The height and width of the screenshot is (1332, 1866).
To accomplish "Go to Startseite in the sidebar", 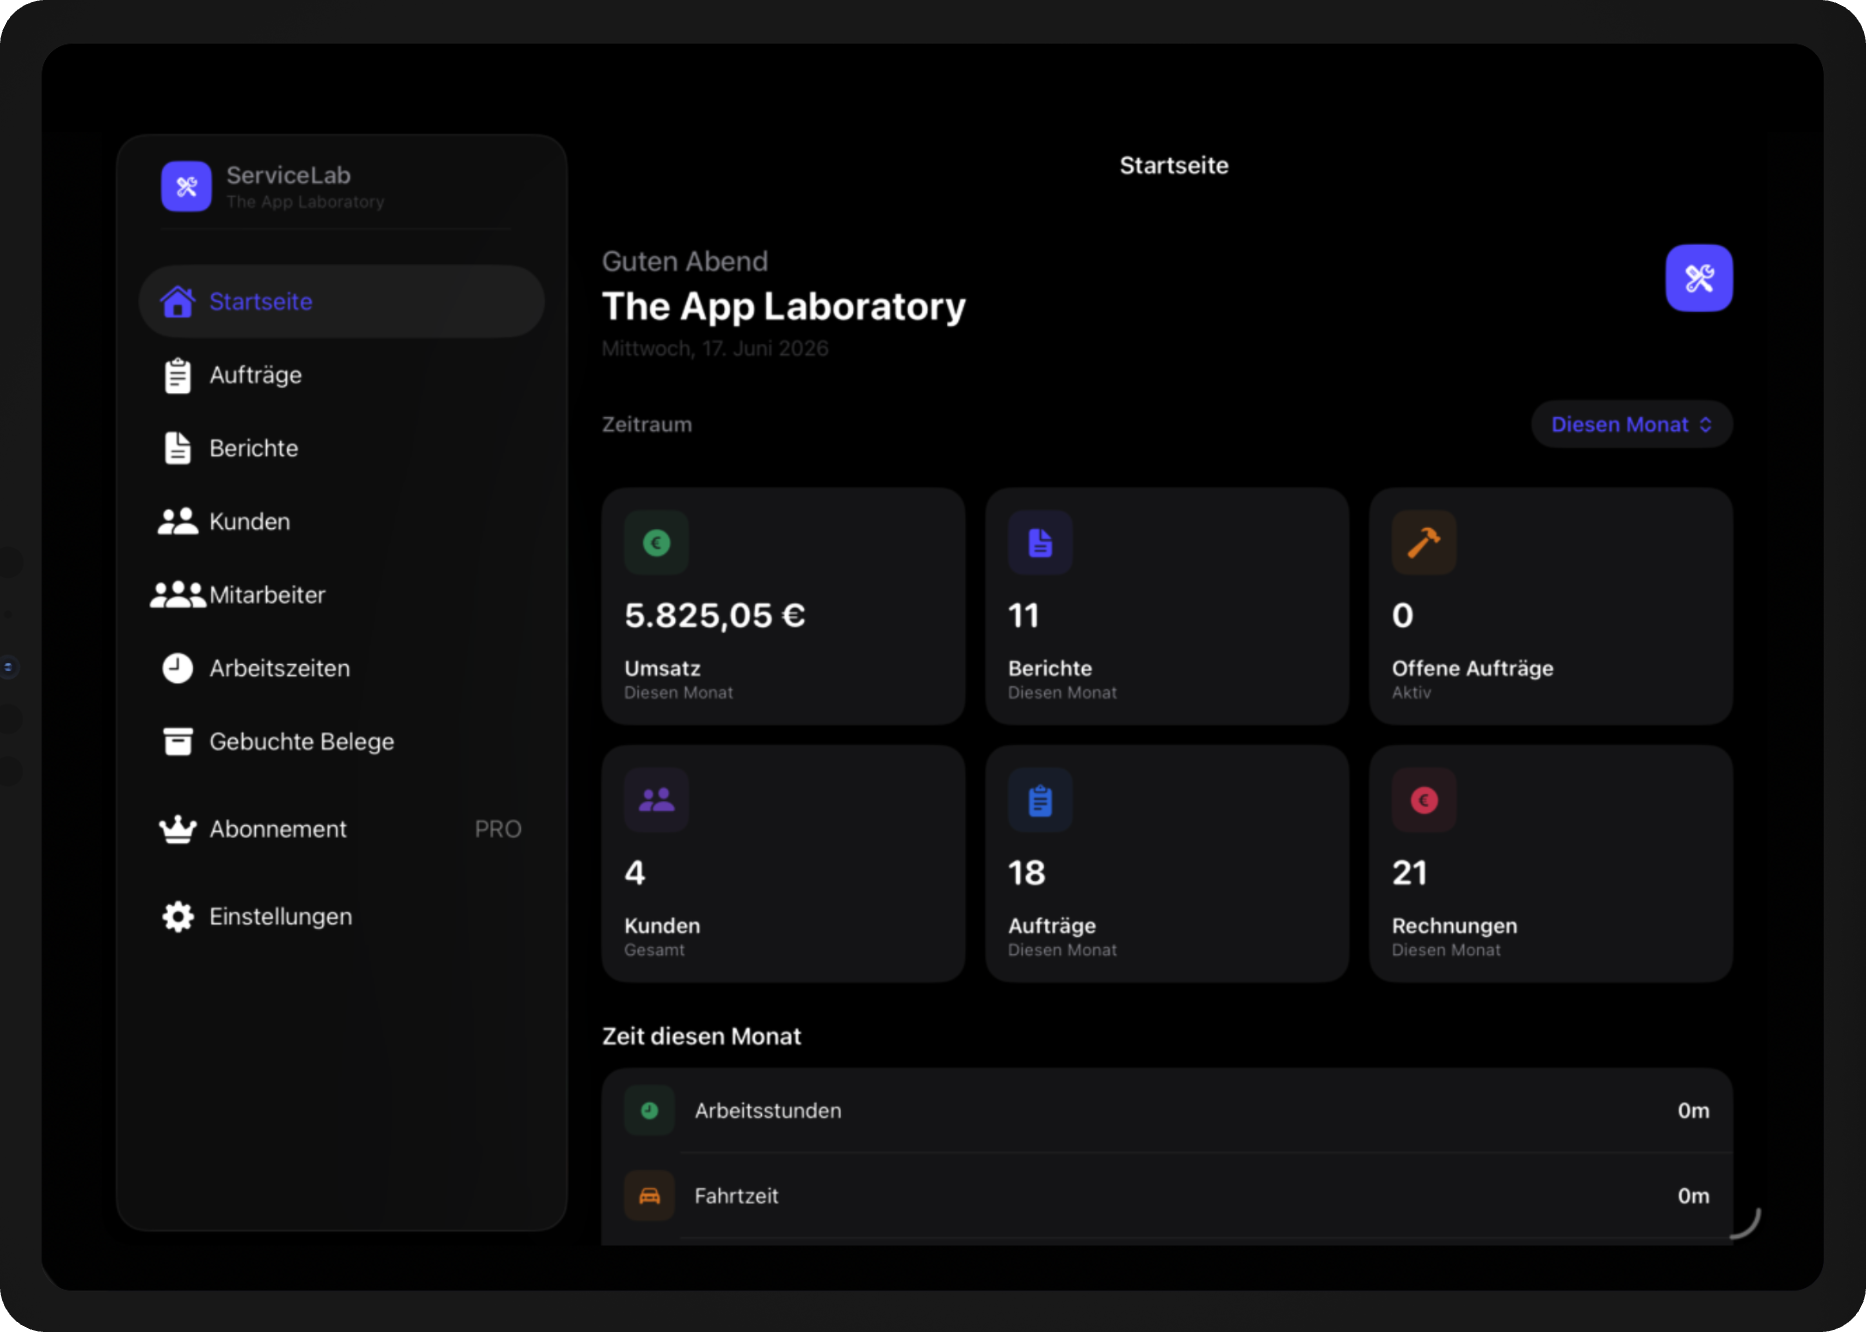I will 341,301.
